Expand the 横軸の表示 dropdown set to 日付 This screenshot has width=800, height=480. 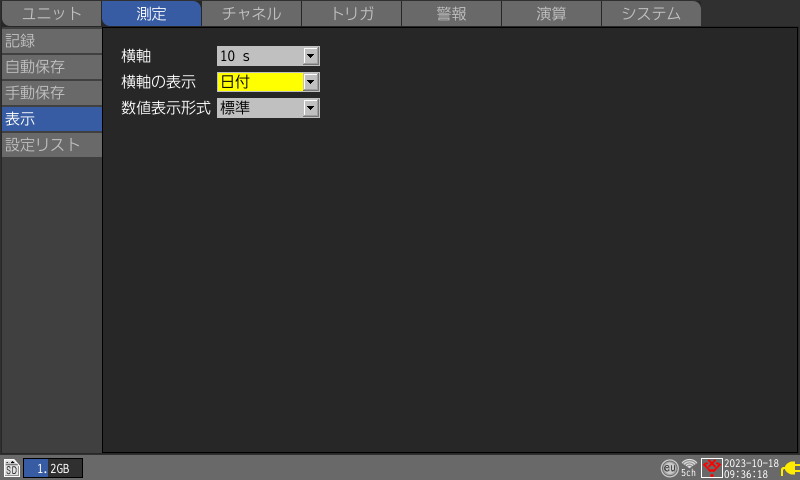[x=268, y=82]
